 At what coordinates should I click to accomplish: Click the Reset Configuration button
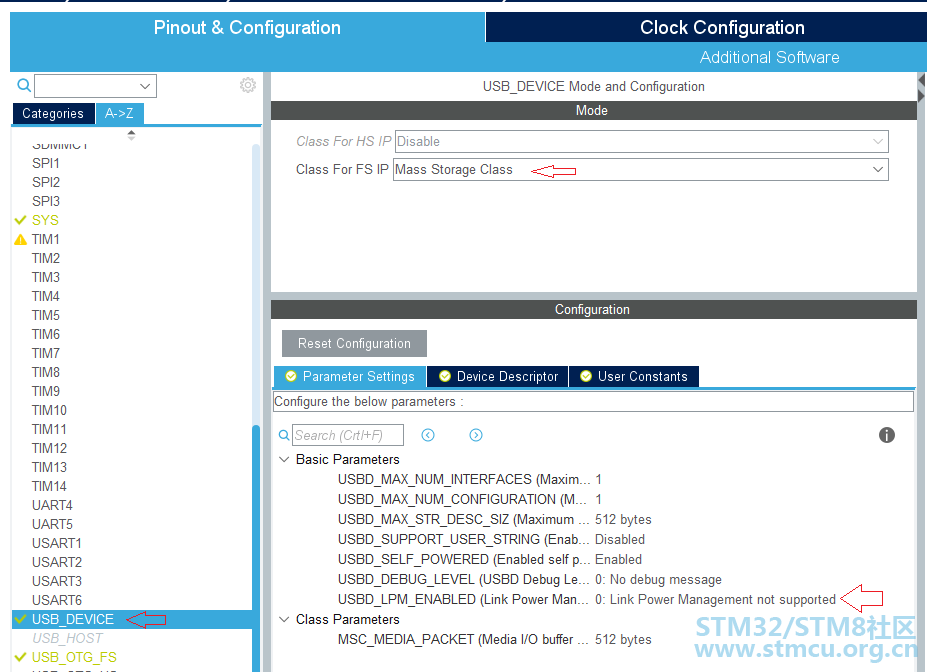coord(354,343)
